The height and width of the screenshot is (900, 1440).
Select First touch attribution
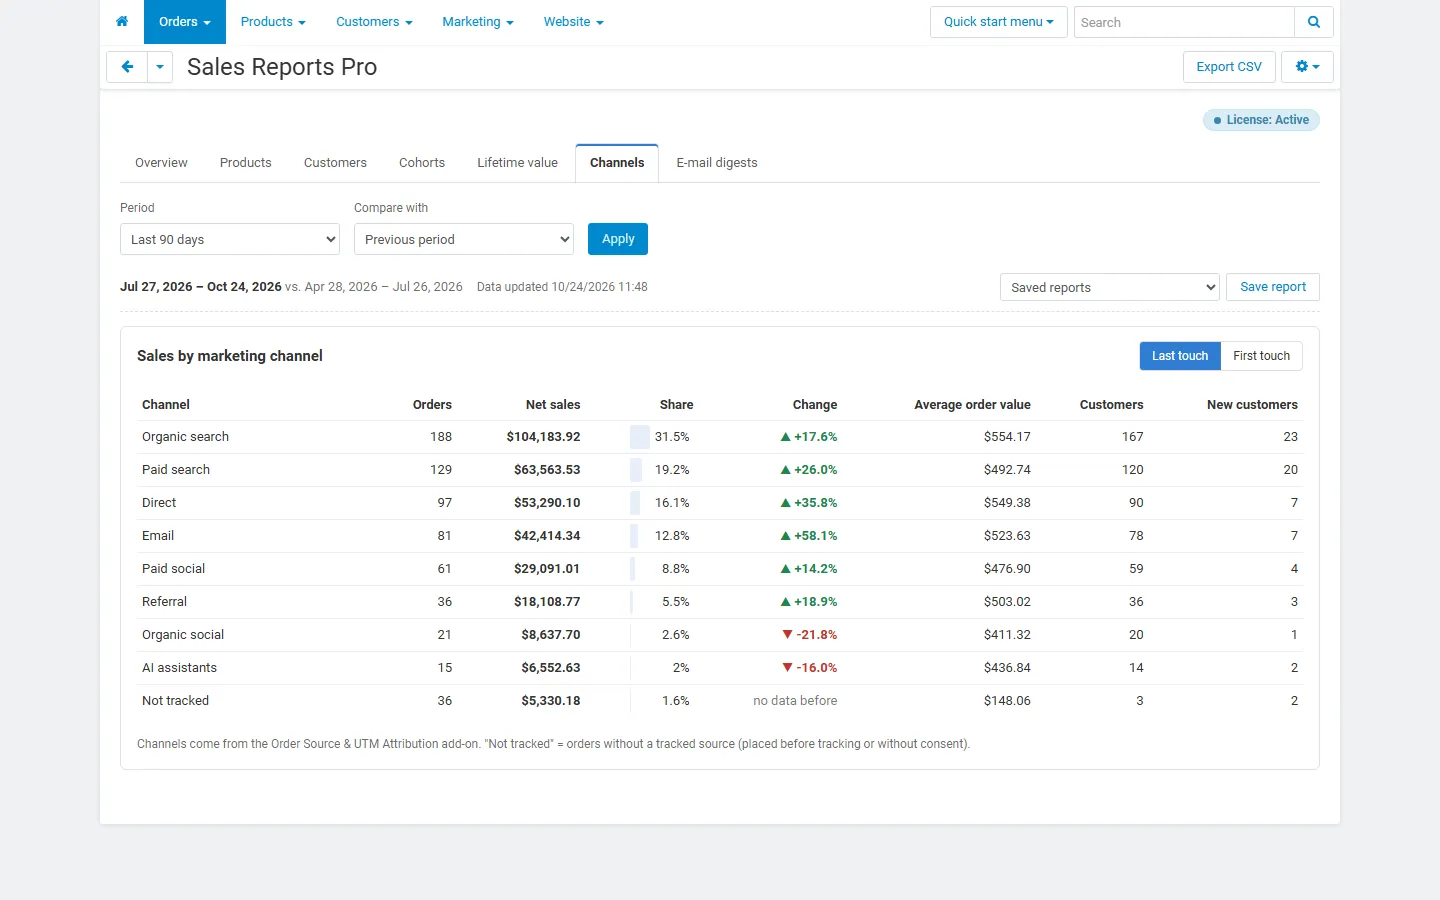[x=1262, y=356]
